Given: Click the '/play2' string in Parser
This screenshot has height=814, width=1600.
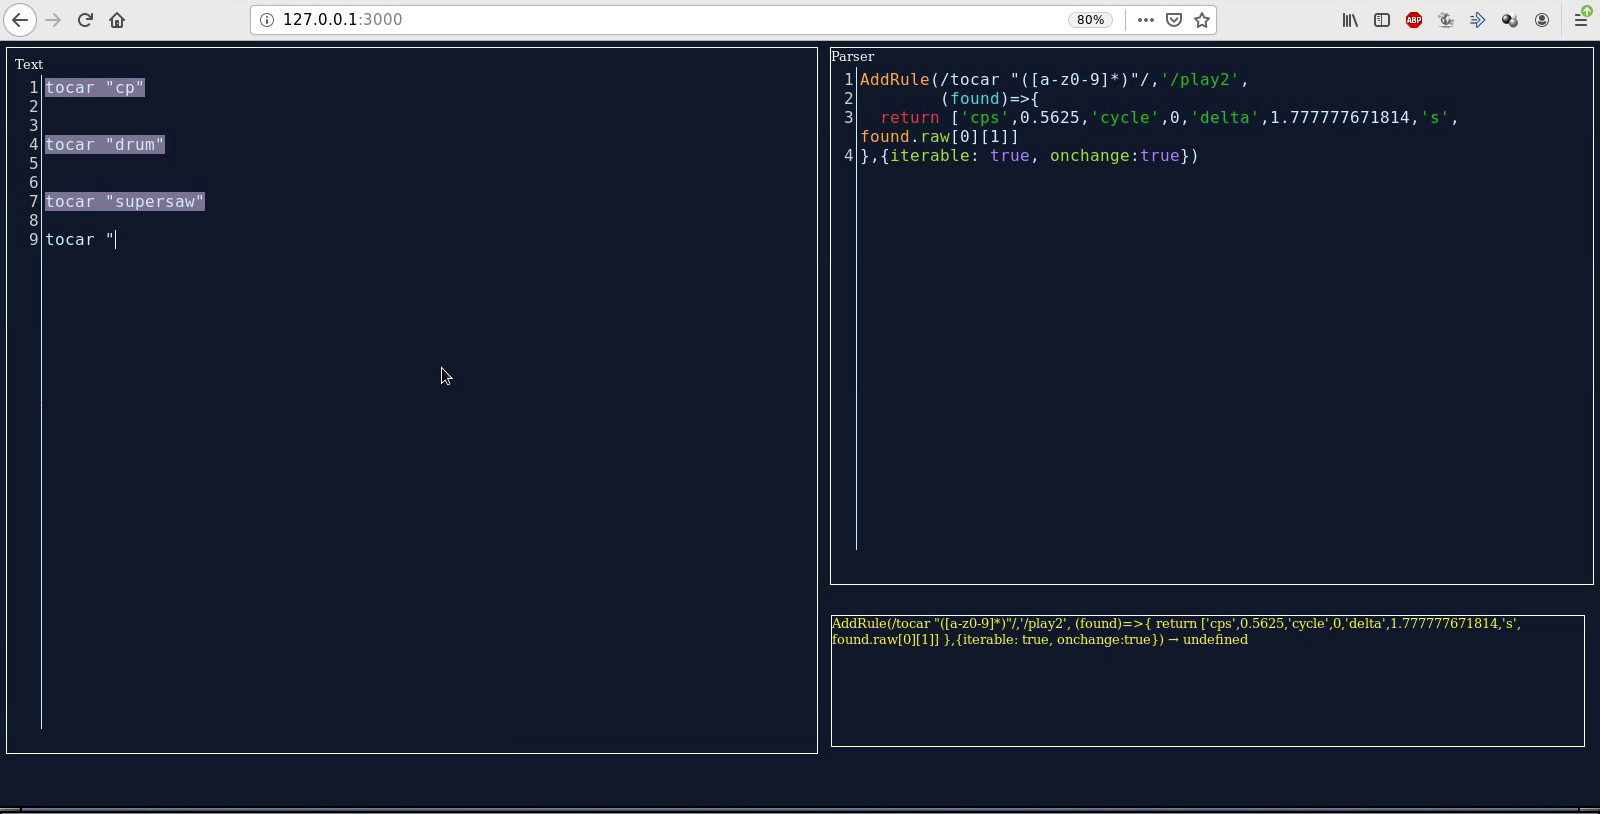Looking at the screenshot, I should (x=1200, y=80).
